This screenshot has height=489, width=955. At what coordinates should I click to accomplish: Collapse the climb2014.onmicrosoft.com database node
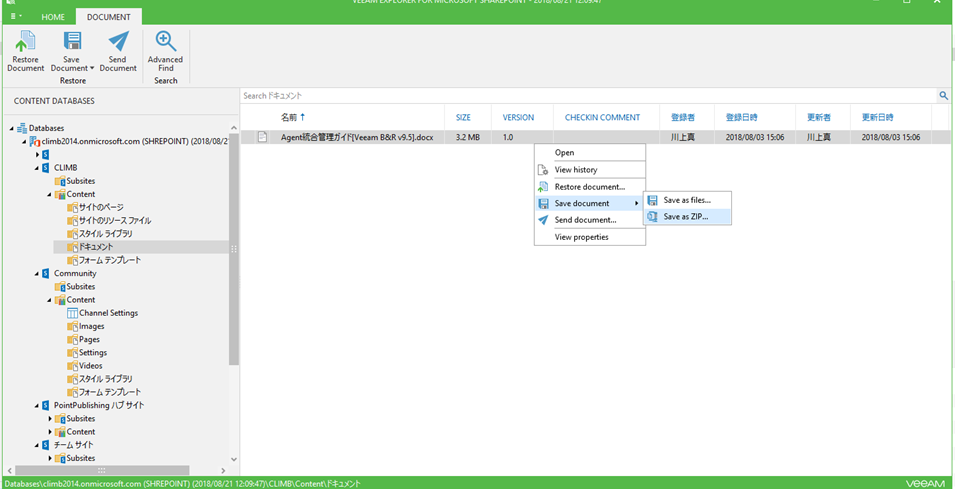pyautogui.click(x=24, y=142)
